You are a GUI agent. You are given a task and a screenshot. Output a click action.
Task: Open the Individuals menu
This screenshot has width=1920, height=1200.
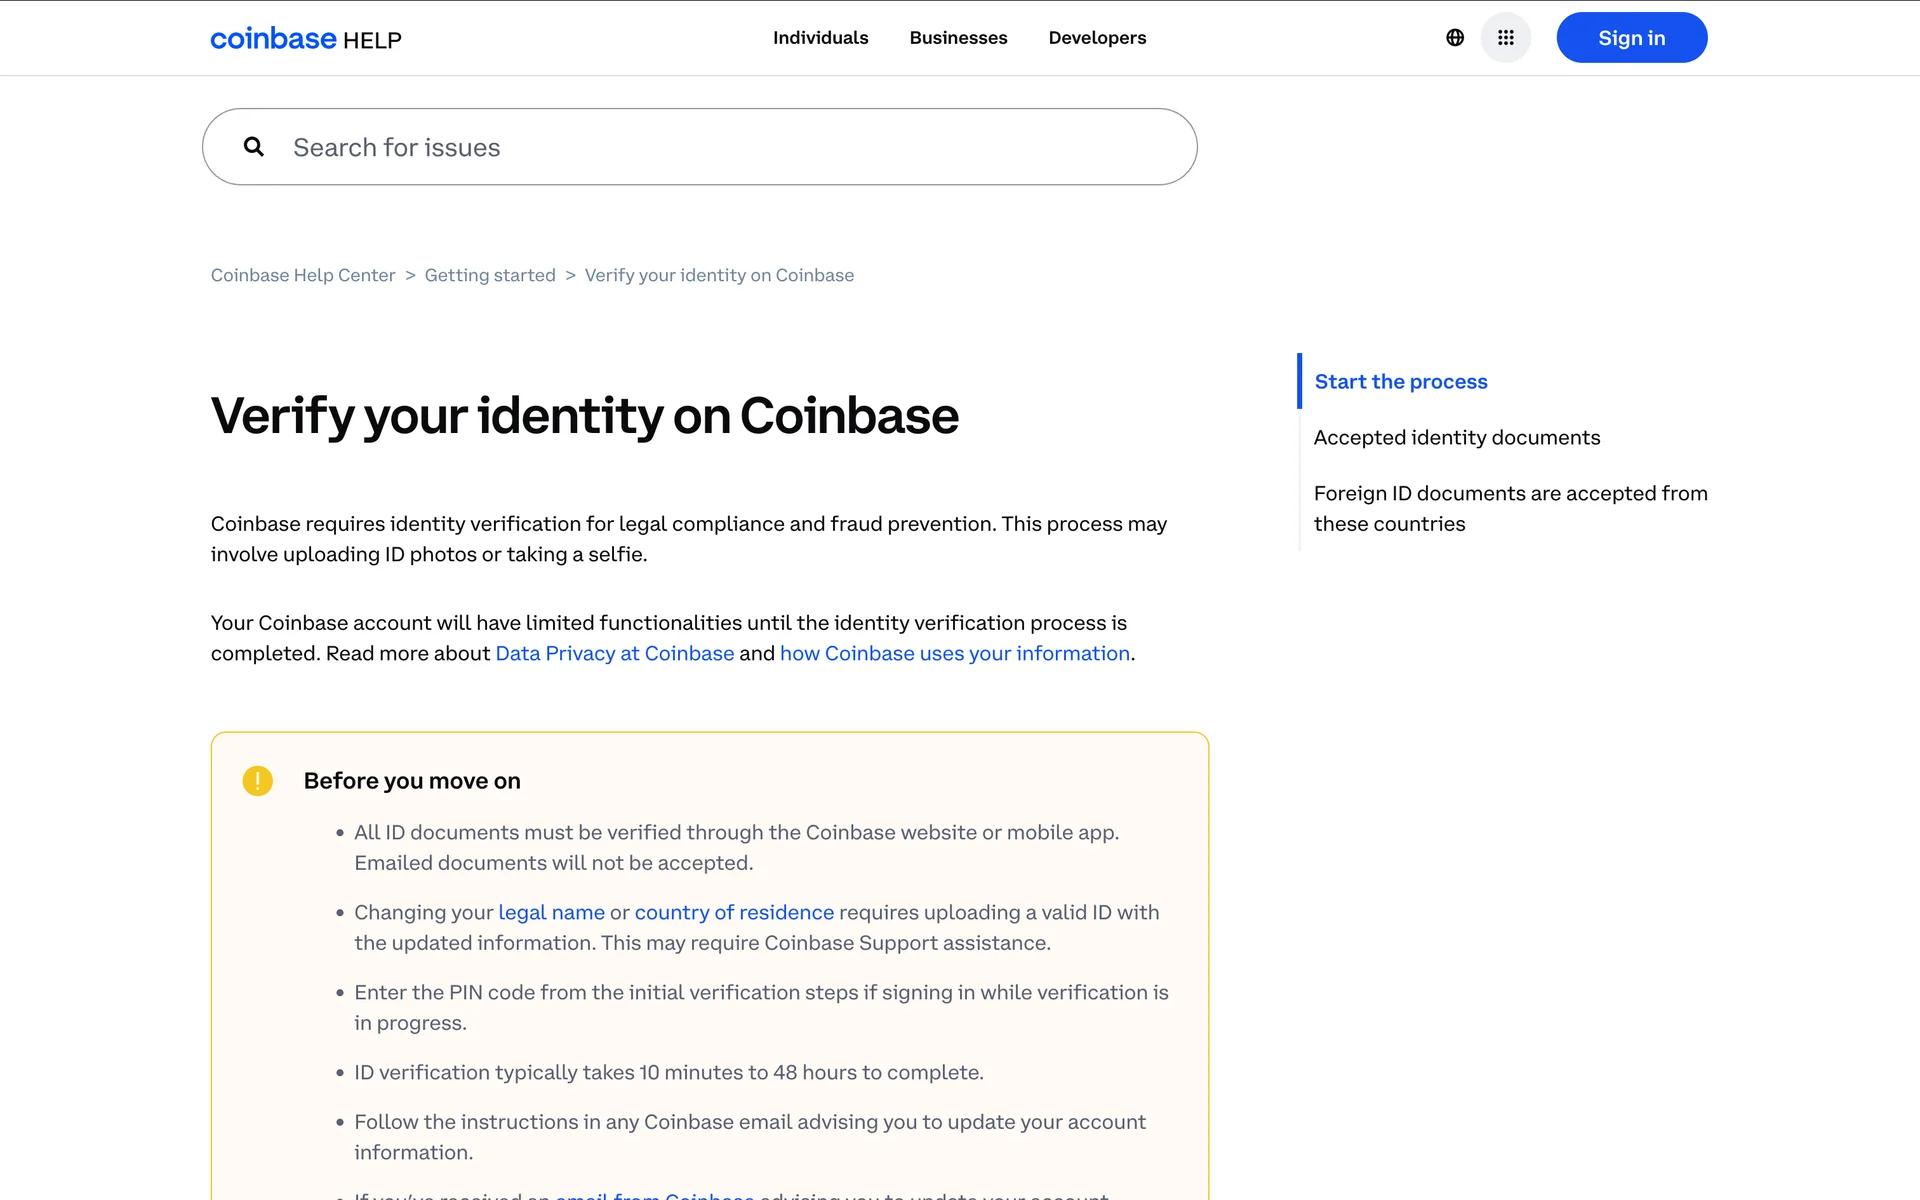[x=820, y=38]
